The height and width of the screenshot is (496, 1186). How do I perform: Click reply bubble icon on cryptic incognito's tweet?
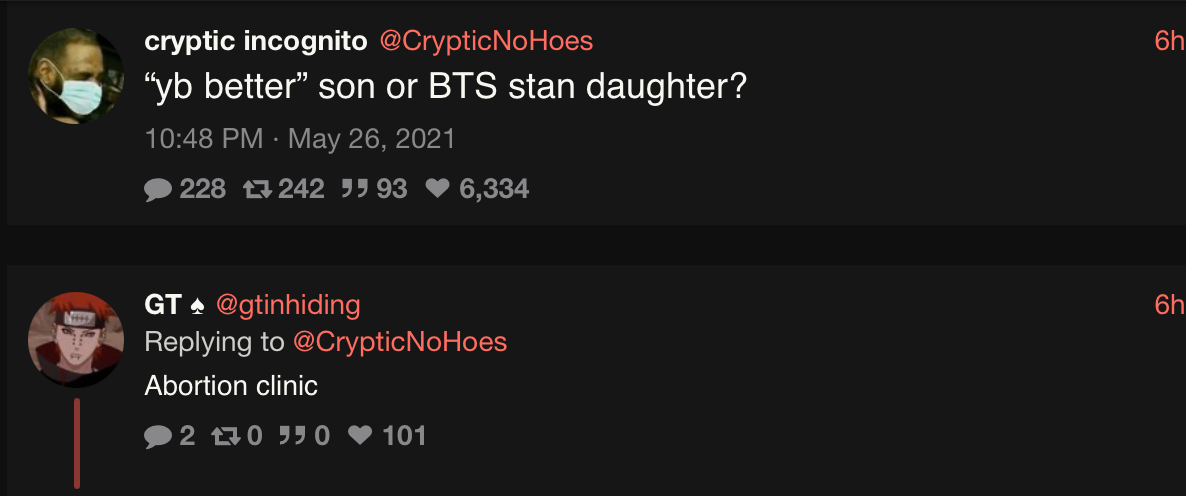pyautogui.click(x=157, y=189)
